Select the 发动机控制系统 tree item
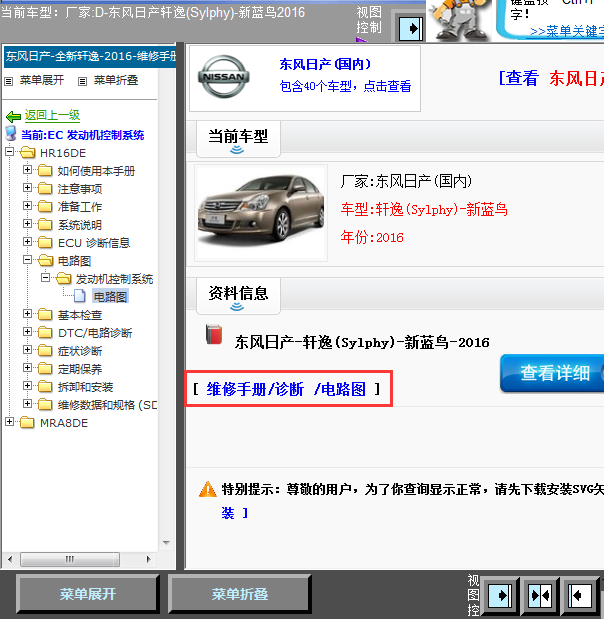Image resolution: width=604 pixels, height=619 pixels. point(114,279)
